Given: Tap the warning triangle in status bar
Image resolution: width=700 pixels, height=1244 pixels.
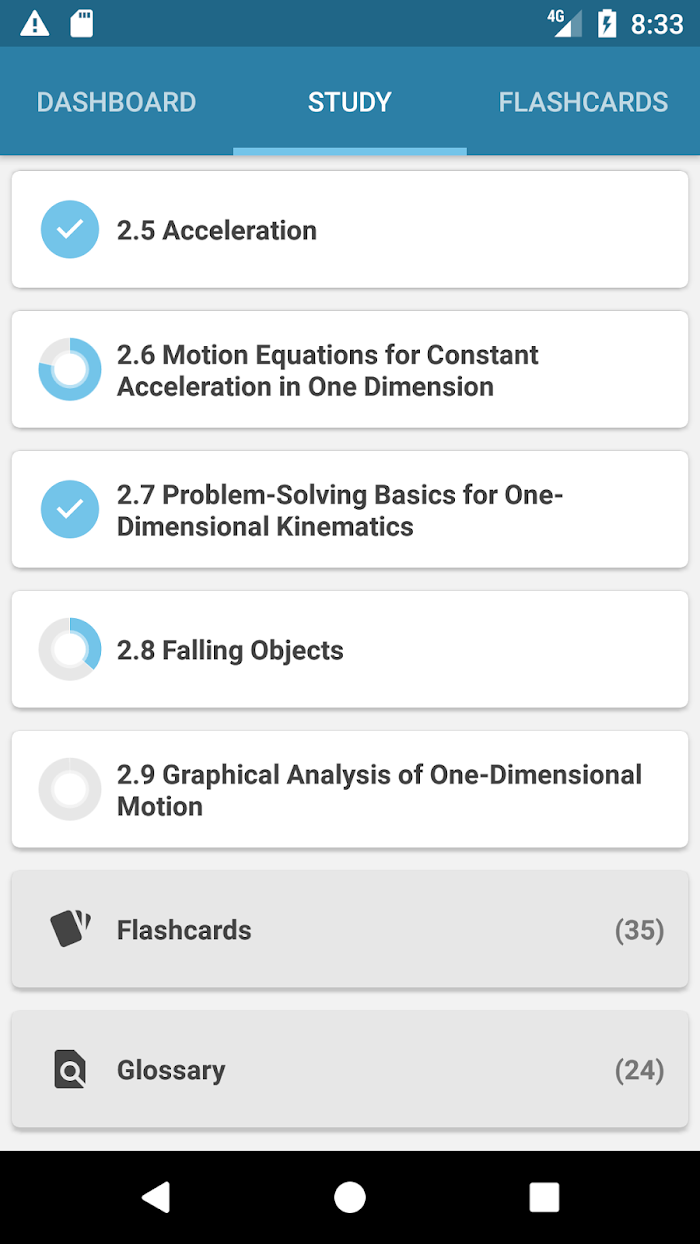Looking at the screenshot, I should click(x=35, y=23).
